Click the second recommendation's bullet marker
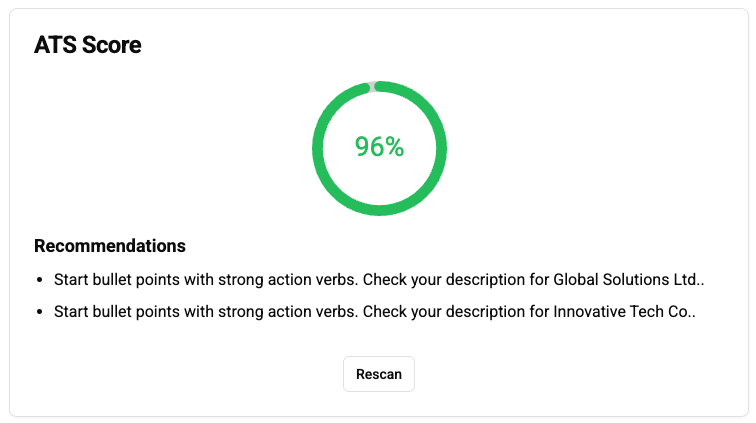 point(39,312)
